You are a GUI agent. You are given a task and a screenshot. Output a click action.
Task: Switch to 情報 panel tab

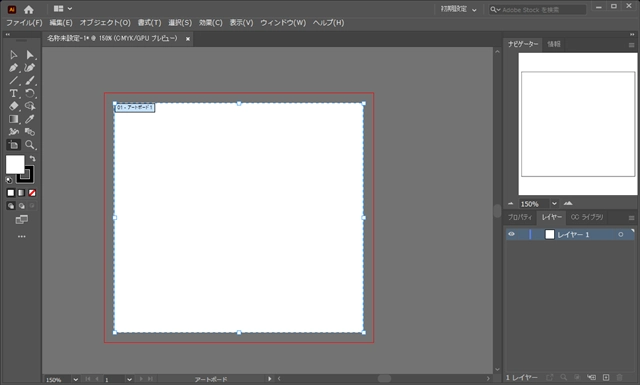click(x=554, y=44)
